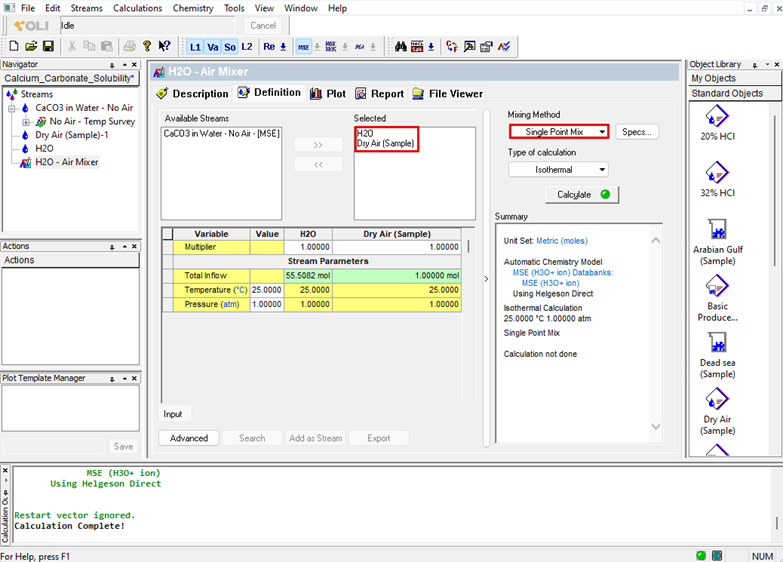
Task: Open the Type of calculation dropdown
Action: [558, 170]
